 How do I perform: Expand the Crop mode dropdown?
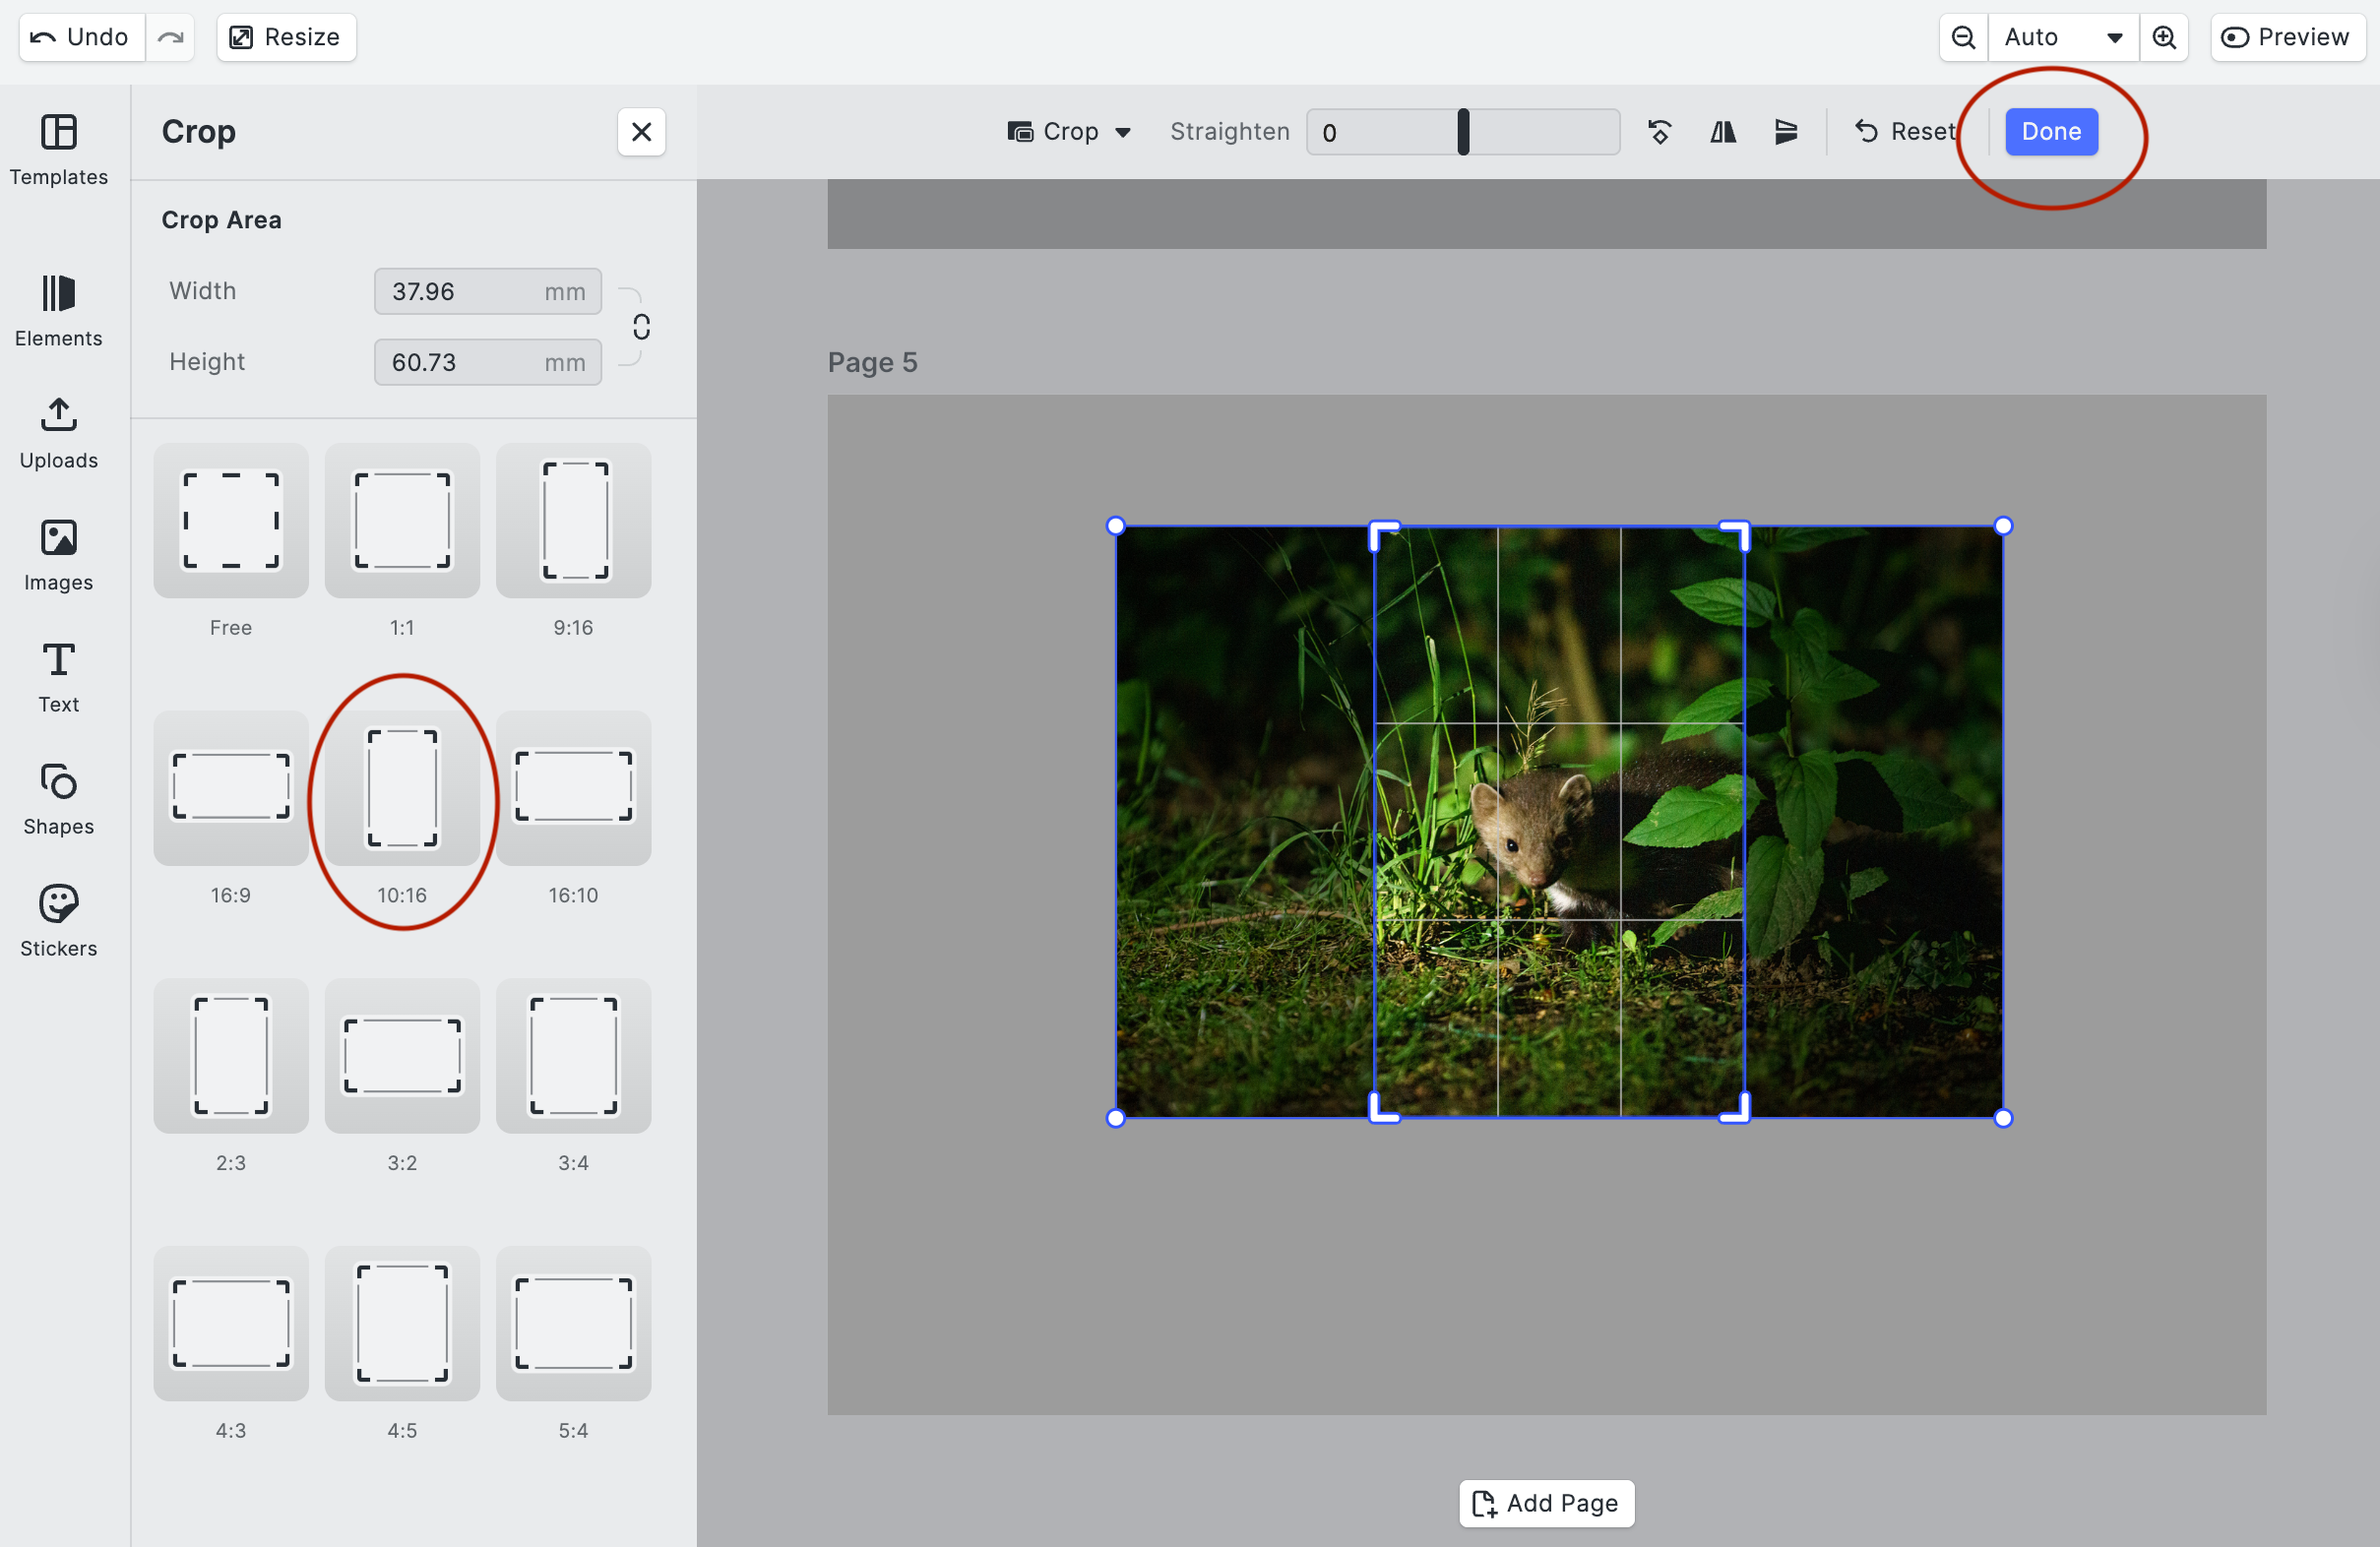(1069, 132)
